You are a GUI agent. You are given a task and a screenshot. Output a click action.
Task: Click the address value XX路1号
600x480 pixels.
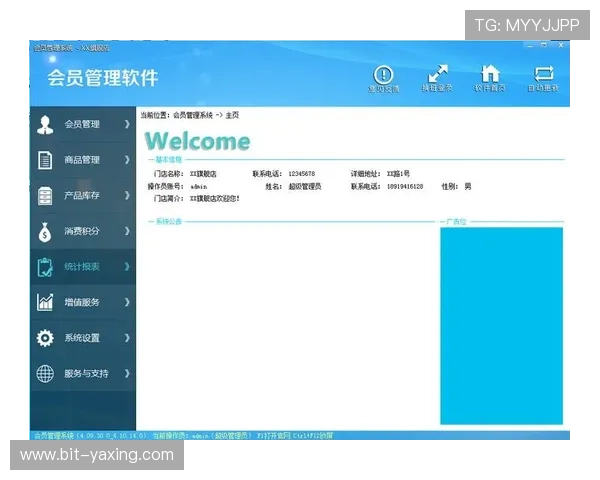click(398, 173)
